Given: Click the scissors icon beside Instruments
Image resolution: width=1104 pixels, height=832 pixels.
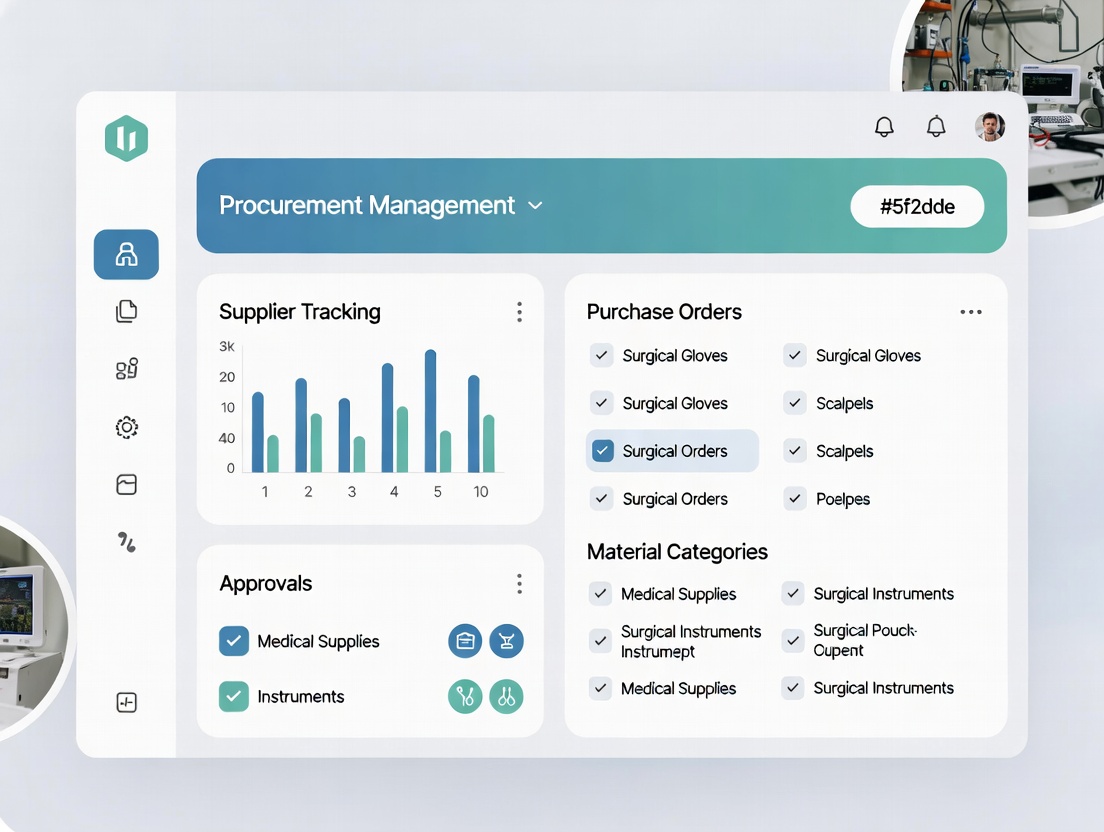Looking at the screenshot, I should 465,697.
